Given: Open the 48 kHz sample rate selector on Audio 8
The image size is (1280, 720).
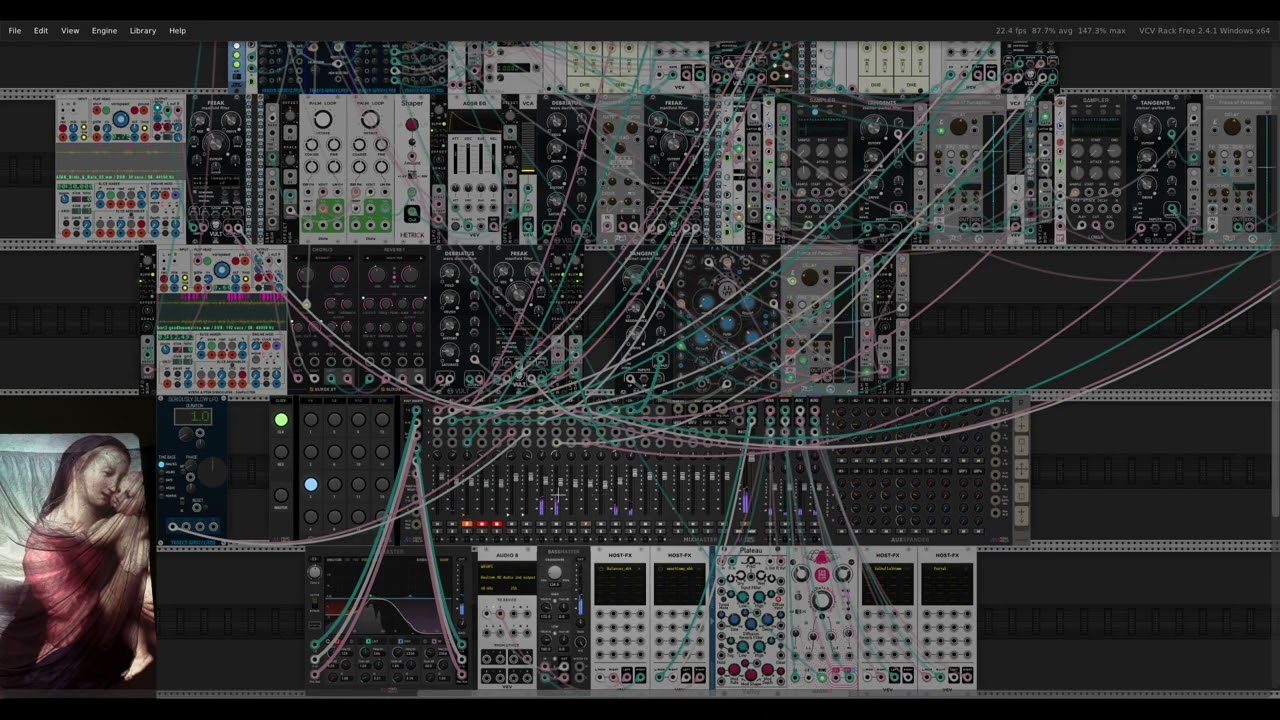Looking at the screenshot, I should click(488, 588).
